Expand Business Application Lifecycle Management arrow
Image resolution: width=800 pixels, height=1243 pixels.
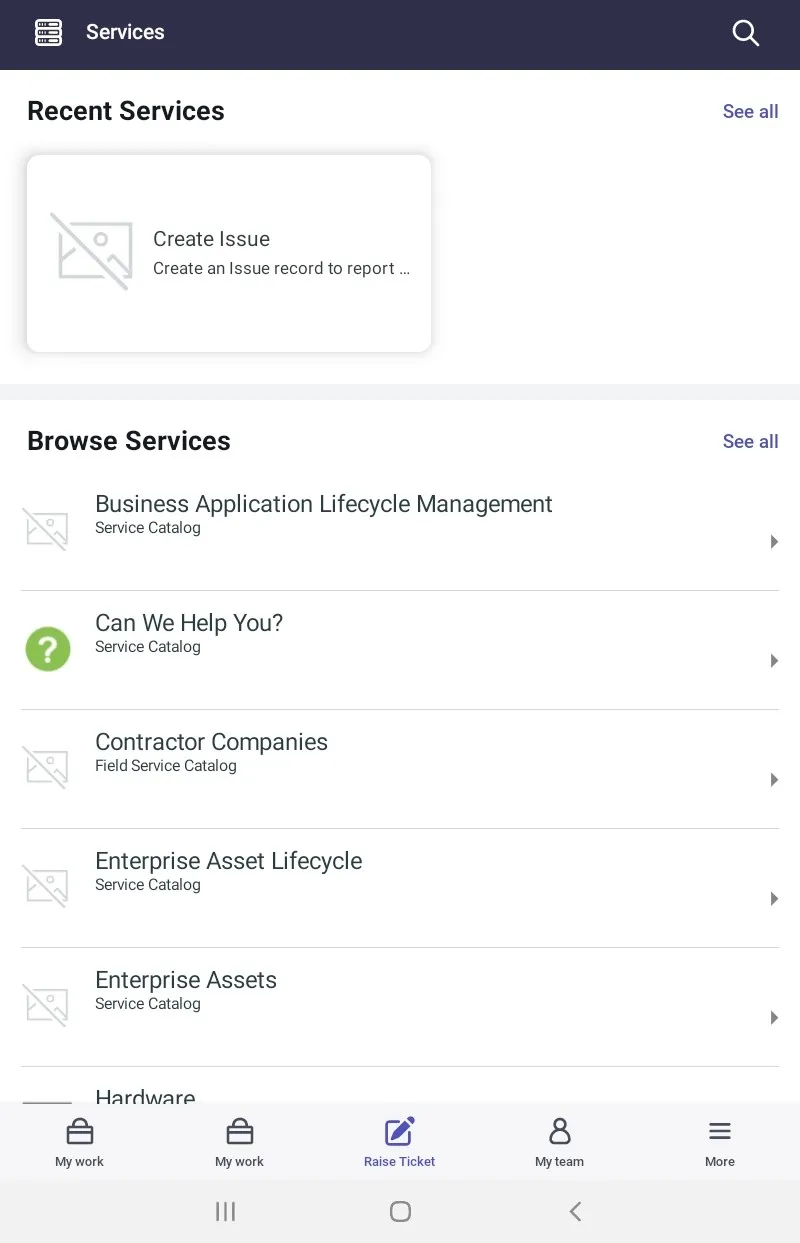774,542
